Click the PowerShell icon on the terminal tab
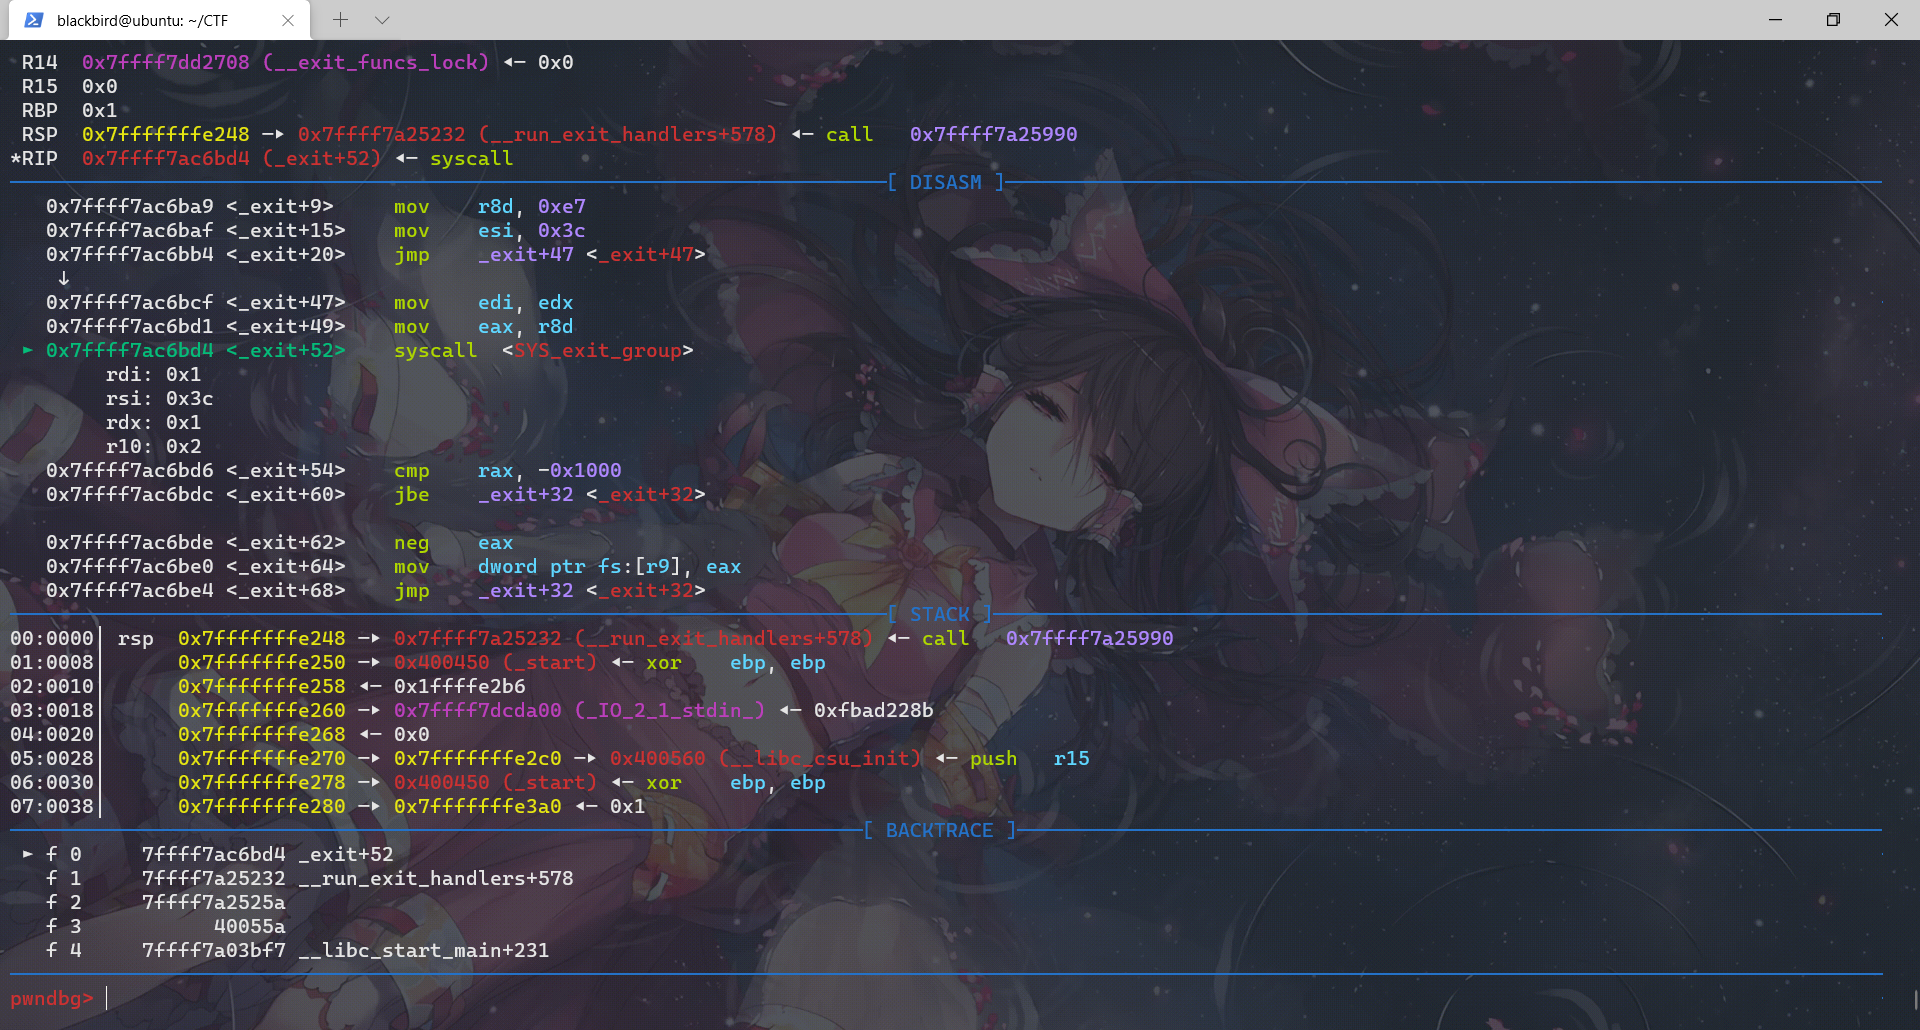The image size is (1920, 1030). [34, 20]
